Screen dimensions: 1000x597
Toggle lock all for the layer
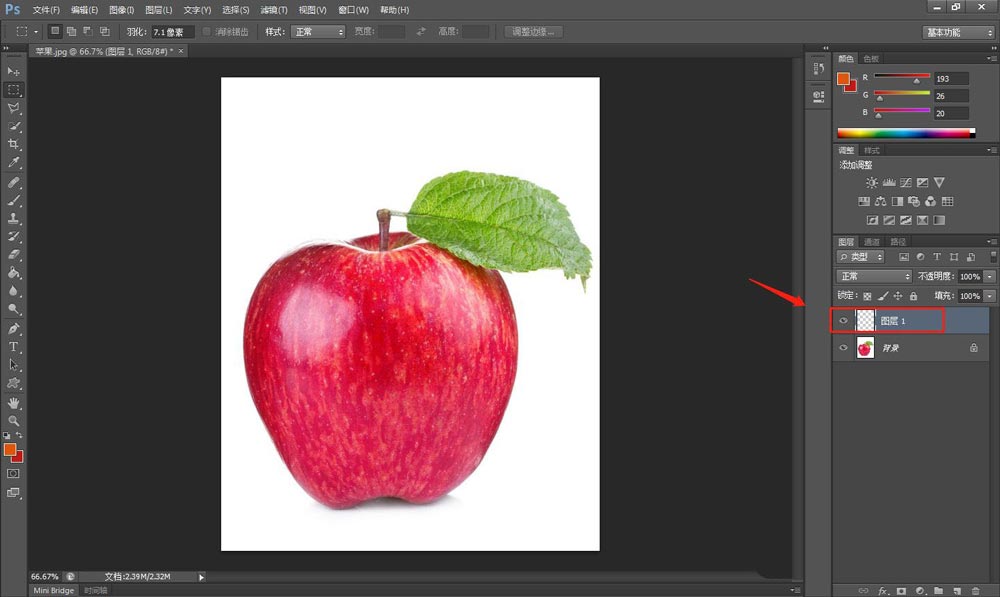click(913, 296)
